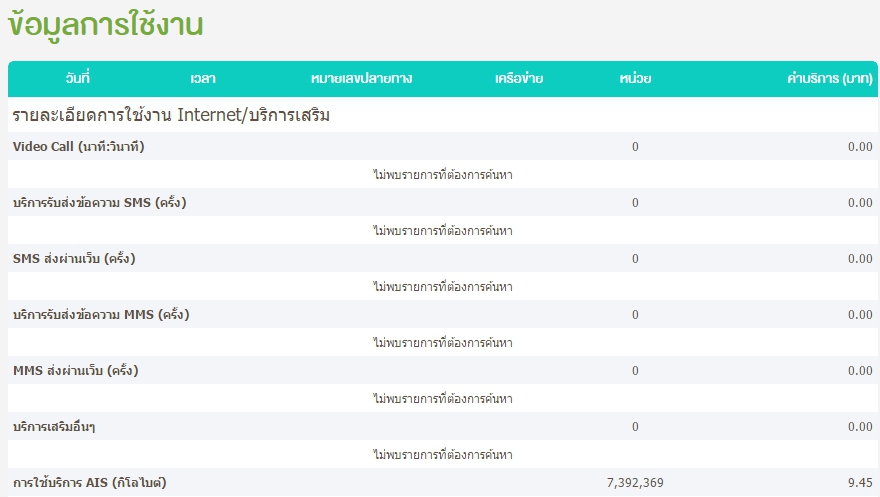880x497 pixels.
Task: Click the บริการเสริมอื่นๆ row label
Action: [x=62, y=427]
